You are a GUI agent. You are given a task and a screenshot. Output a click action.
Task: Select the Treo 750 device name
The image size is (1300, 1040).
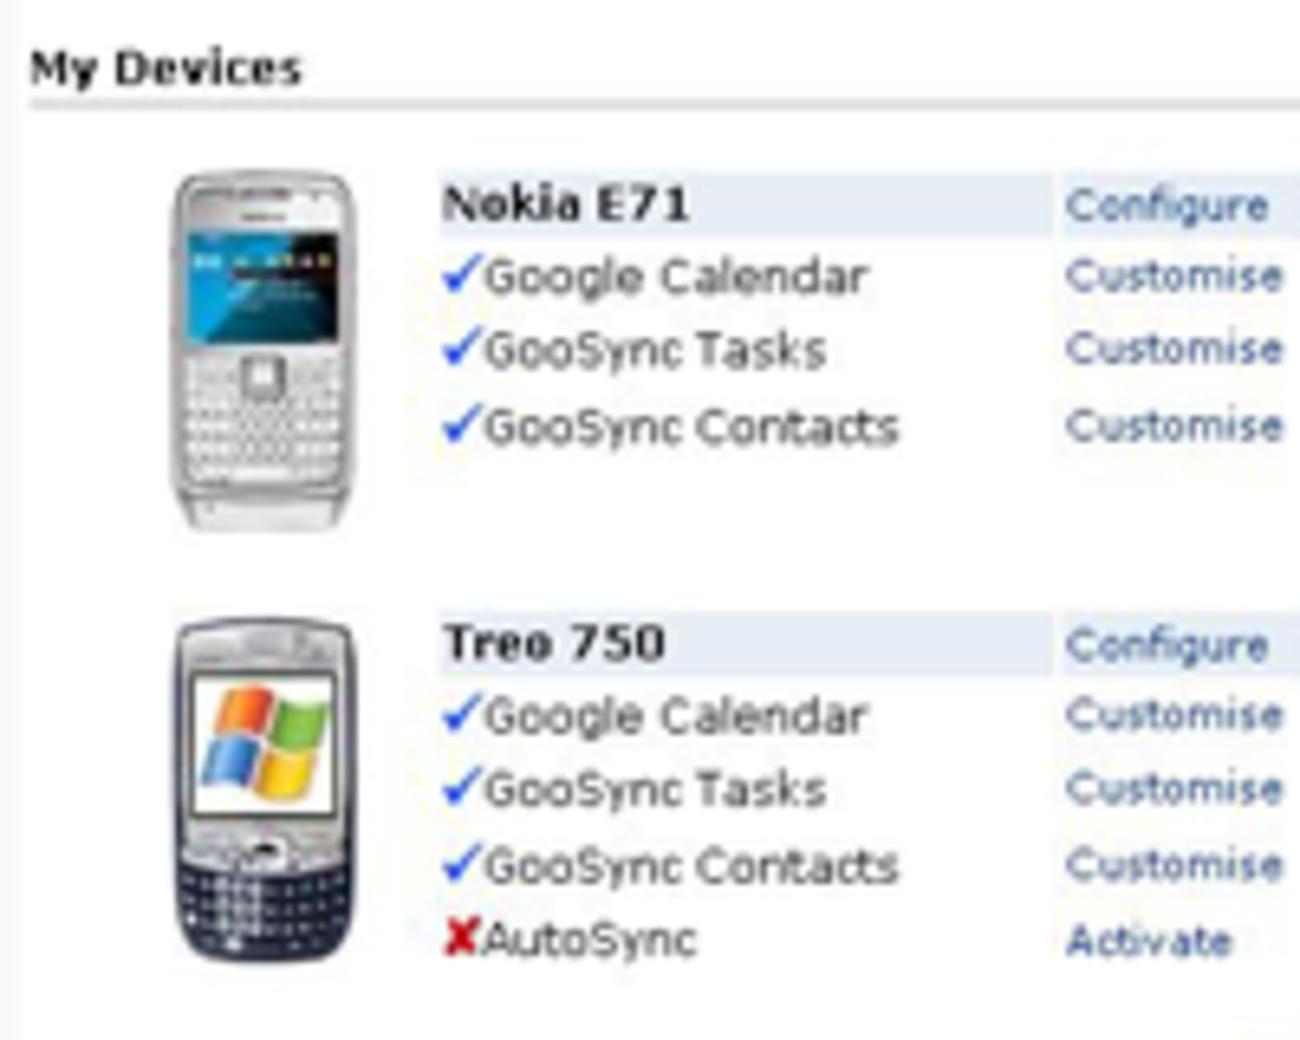555,643
